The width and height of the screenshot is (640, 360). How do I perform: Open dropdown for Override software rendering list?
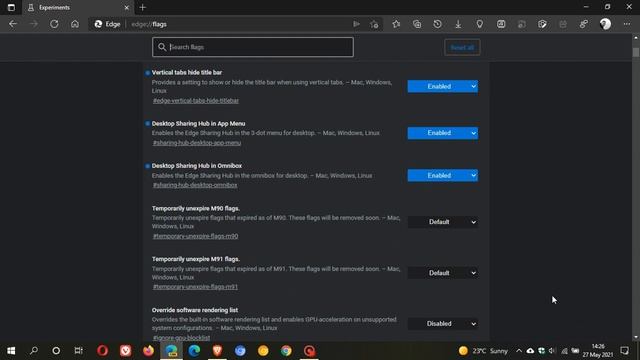(442, 324)
